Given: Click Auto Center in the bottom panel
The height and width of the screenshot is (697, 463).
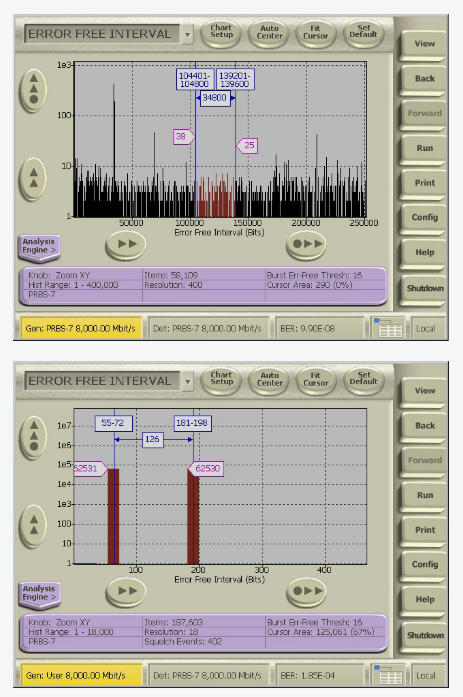Looking at the screenshot, I should tap(269, 380).
